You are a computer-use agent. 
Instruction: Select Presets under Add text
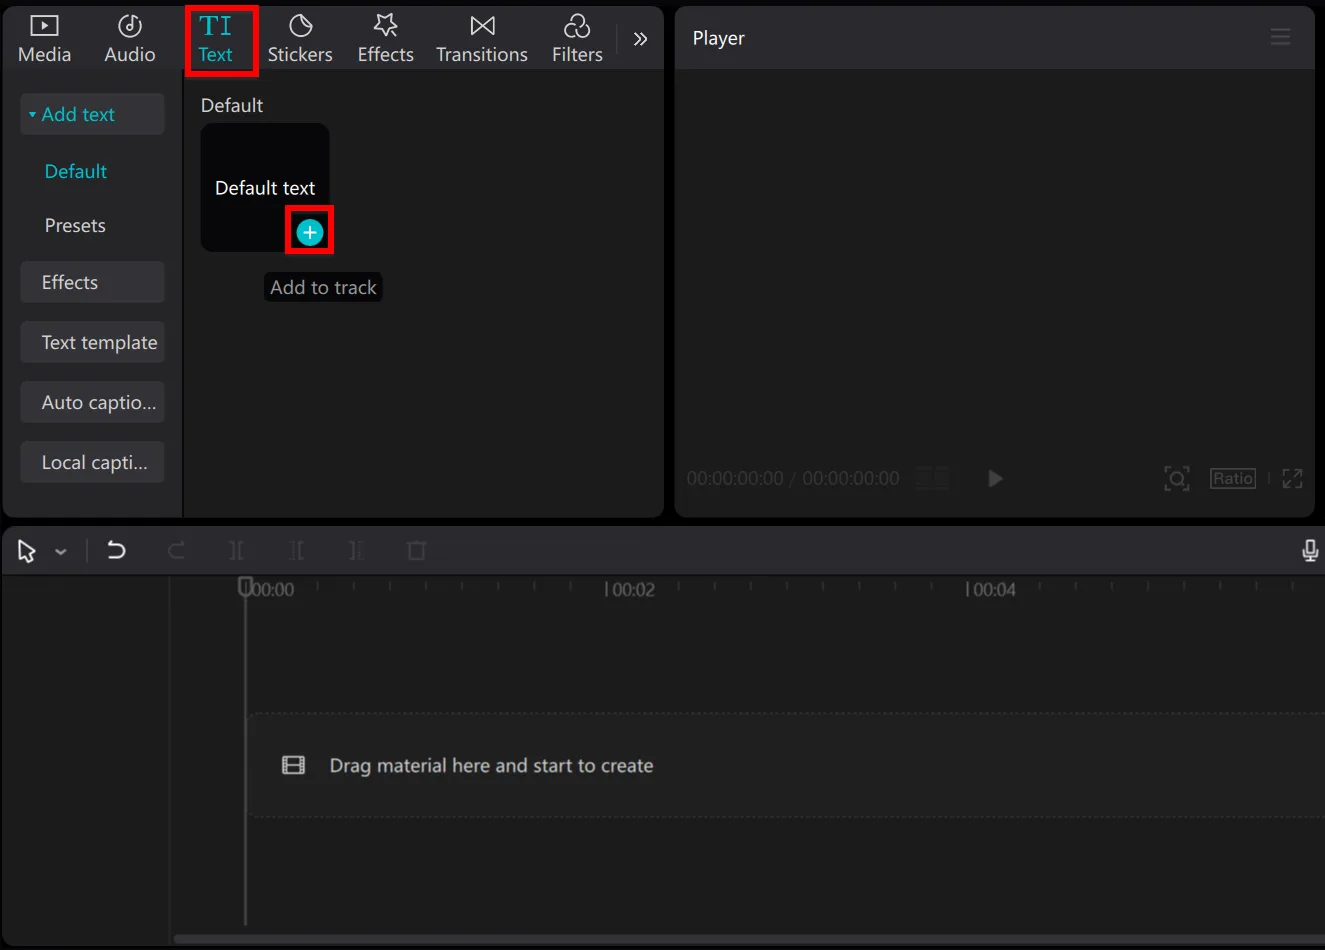coord(75,225)
